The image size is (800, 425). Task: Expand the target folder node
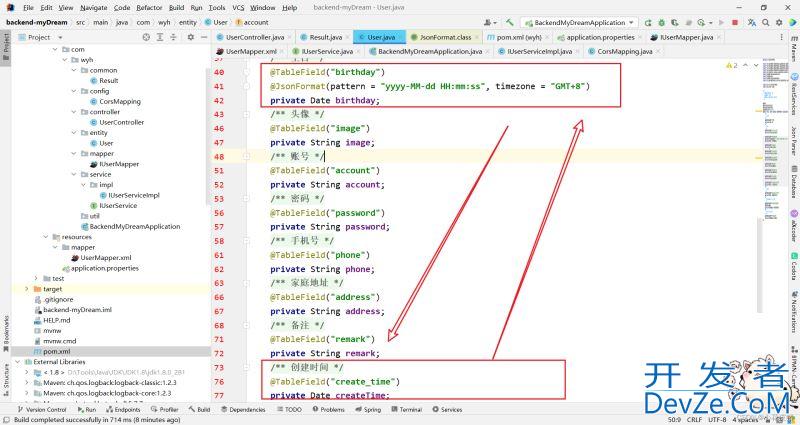(27, 289)
